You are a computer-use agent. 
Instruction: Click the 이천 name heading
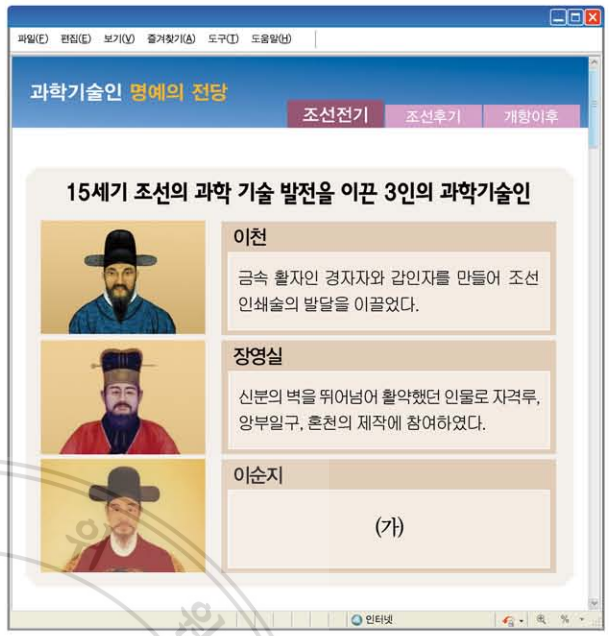[250, 237]
